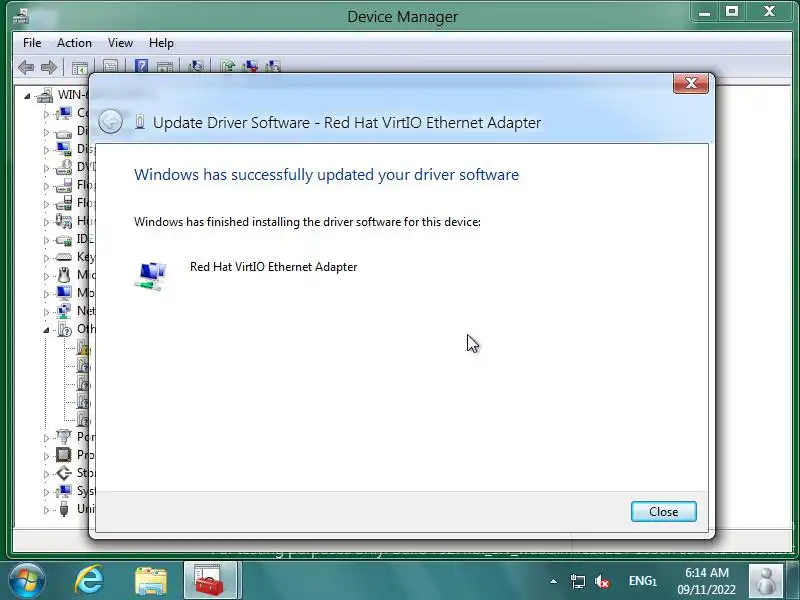Select the Keyboards category icon
Viewport: 800px width, 600px height.
click(64, 257)
